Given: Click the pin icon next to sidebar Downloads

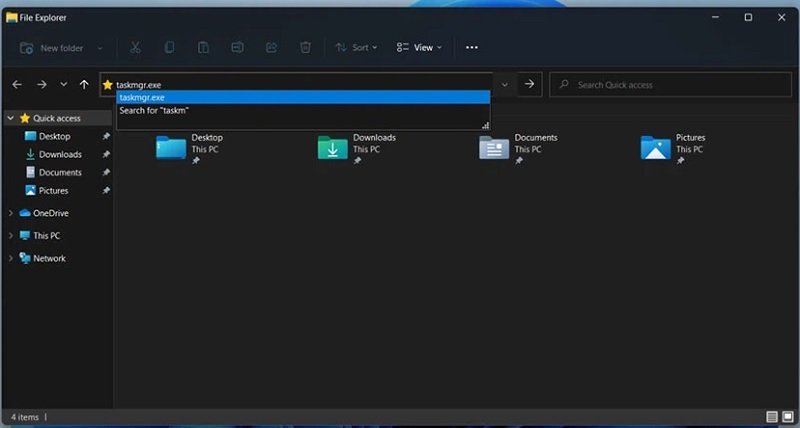Looking at the screenshot, I should 106,154.
